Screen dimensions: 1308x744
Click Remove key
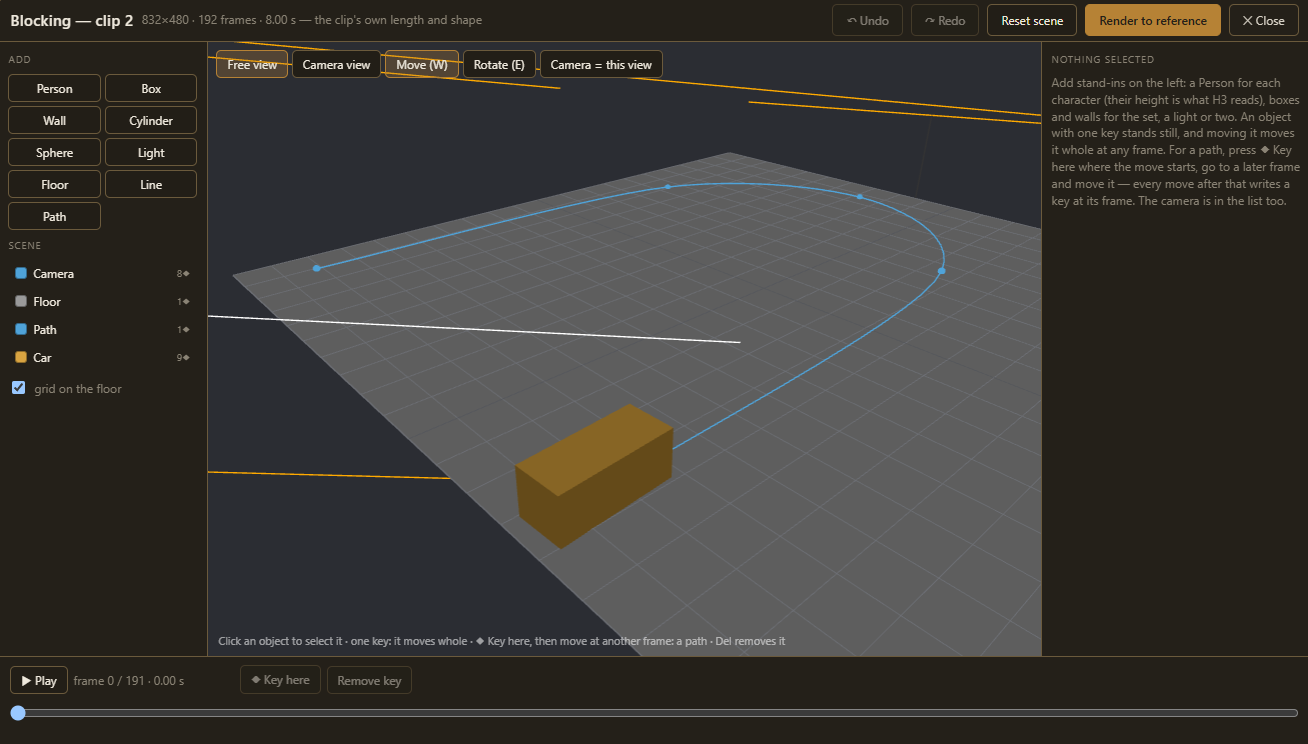click(369, 680)
